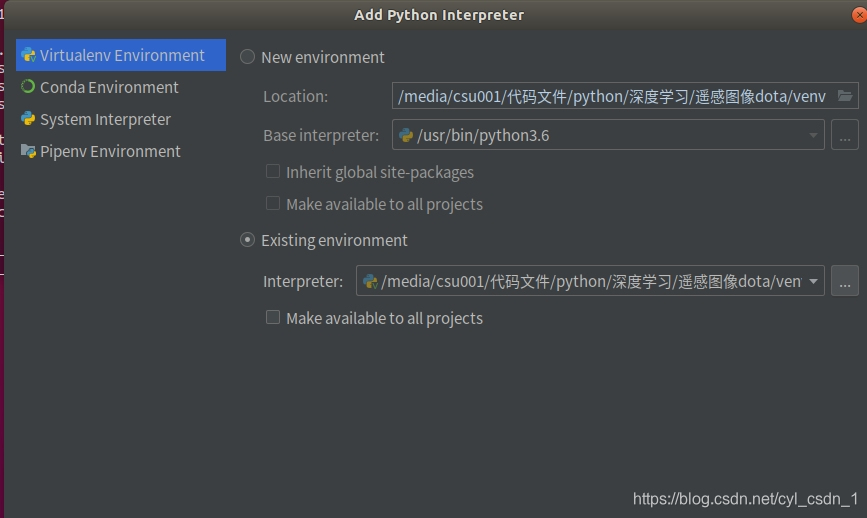Switch to System Interpreter option
This screenshot has height=518, width=867.
coord(105,120)
